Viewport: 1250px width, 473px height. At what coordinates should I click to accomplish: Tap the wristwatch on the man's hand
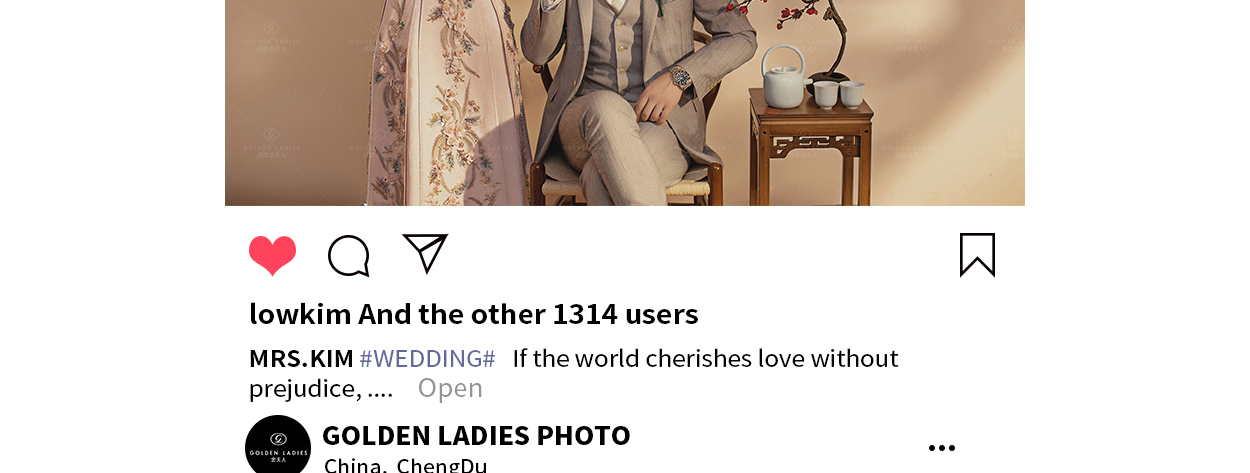680,78
